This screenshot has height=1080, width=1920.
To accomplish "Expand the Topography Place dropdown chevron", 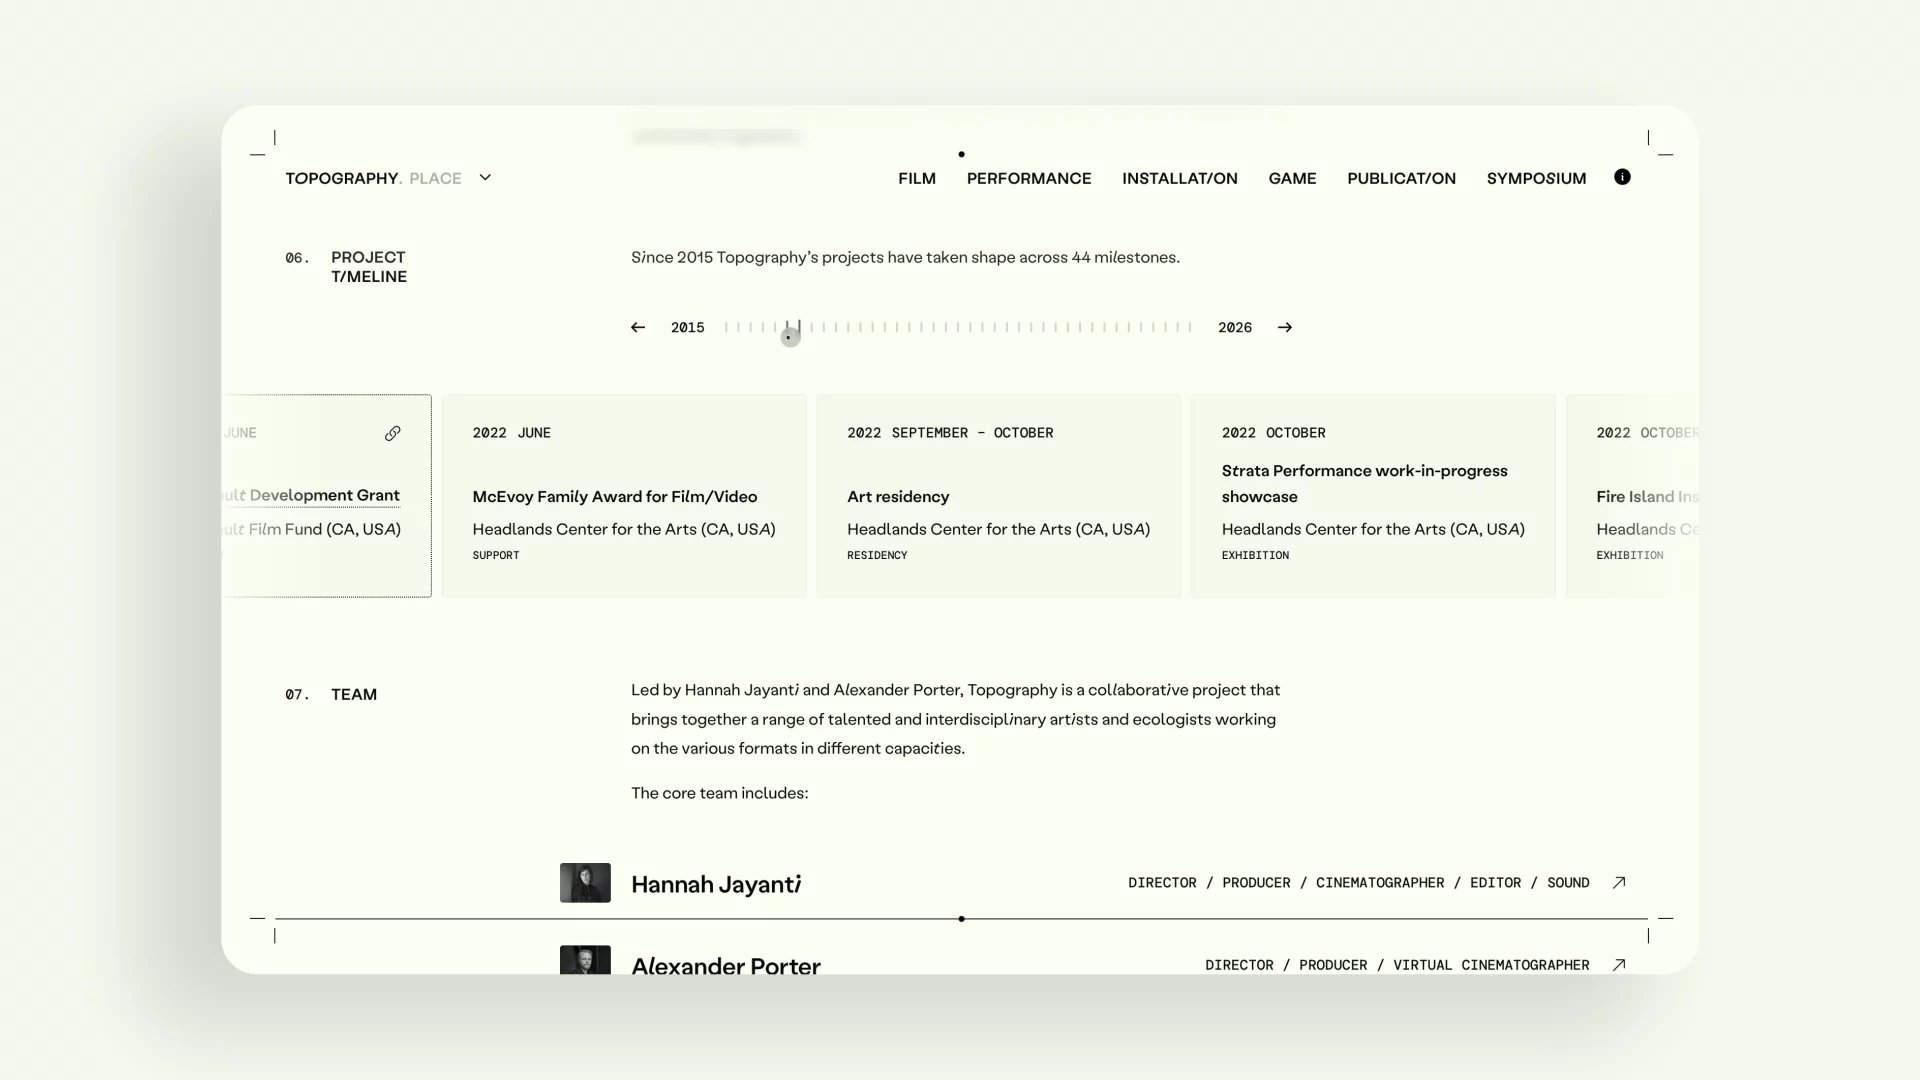I will click(485, 178).
